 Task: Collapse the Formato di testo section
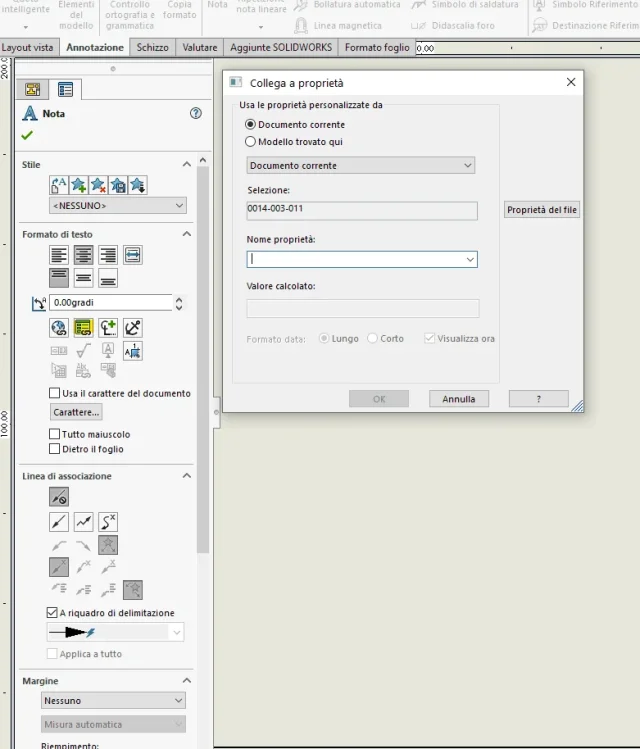187,234
